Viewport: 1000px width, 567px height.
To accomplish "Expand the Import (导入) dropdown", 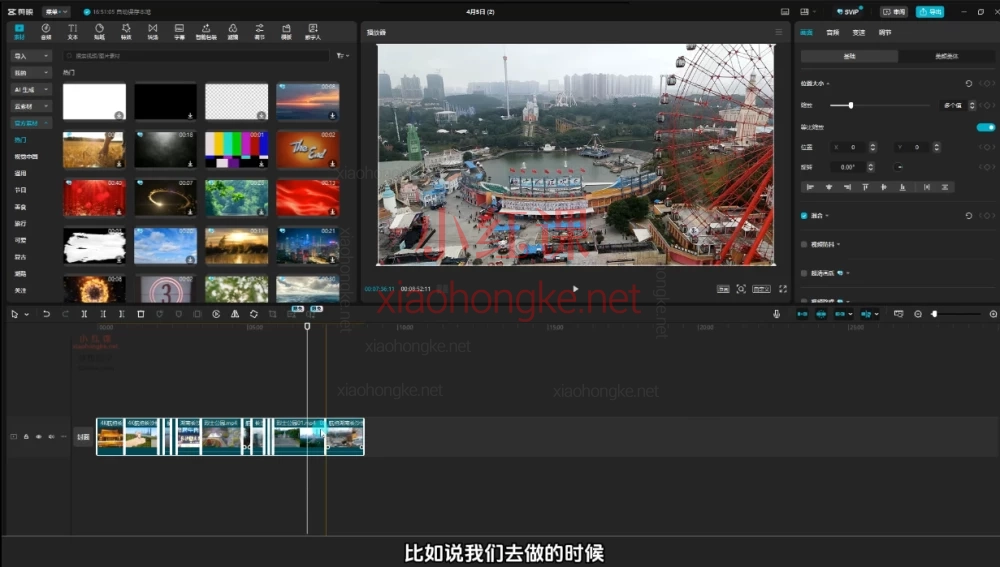I will pos(31,56).
